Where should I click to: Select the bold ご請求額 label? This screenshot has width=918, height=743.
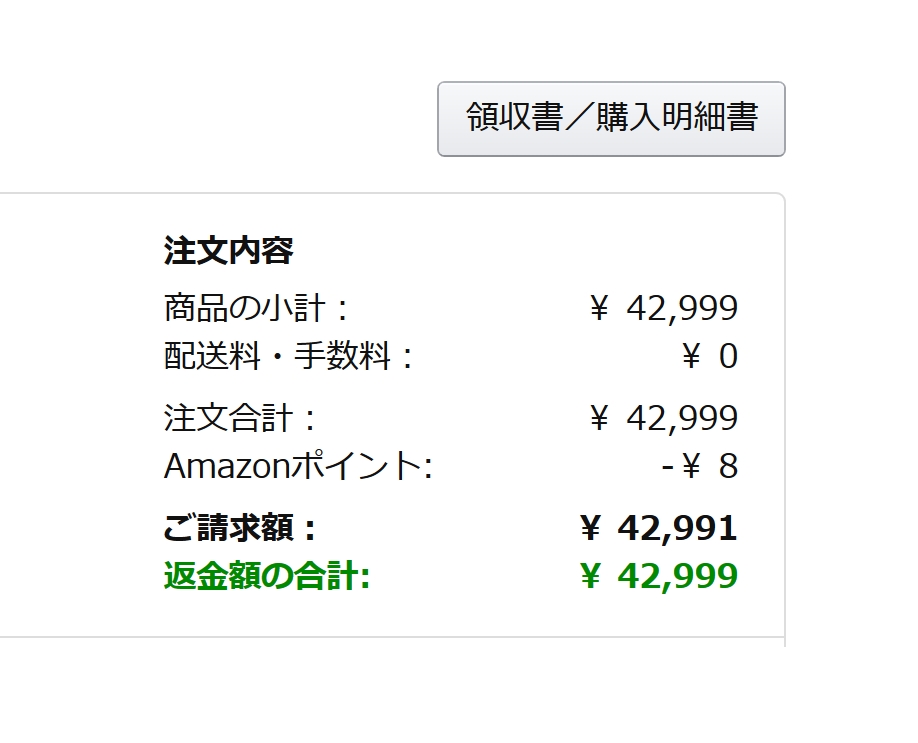click(x=238, y=527)
